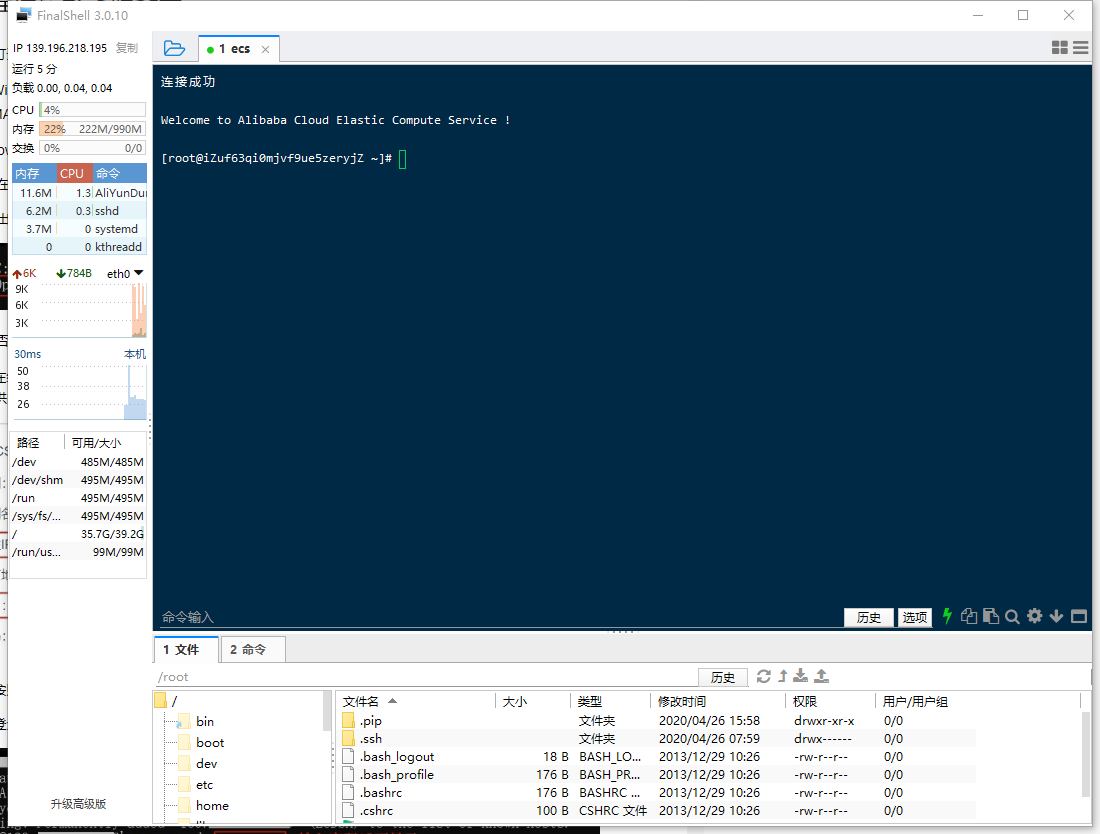
Task: Select the .bash_logout file icon
Action: [x=348, y=756]
